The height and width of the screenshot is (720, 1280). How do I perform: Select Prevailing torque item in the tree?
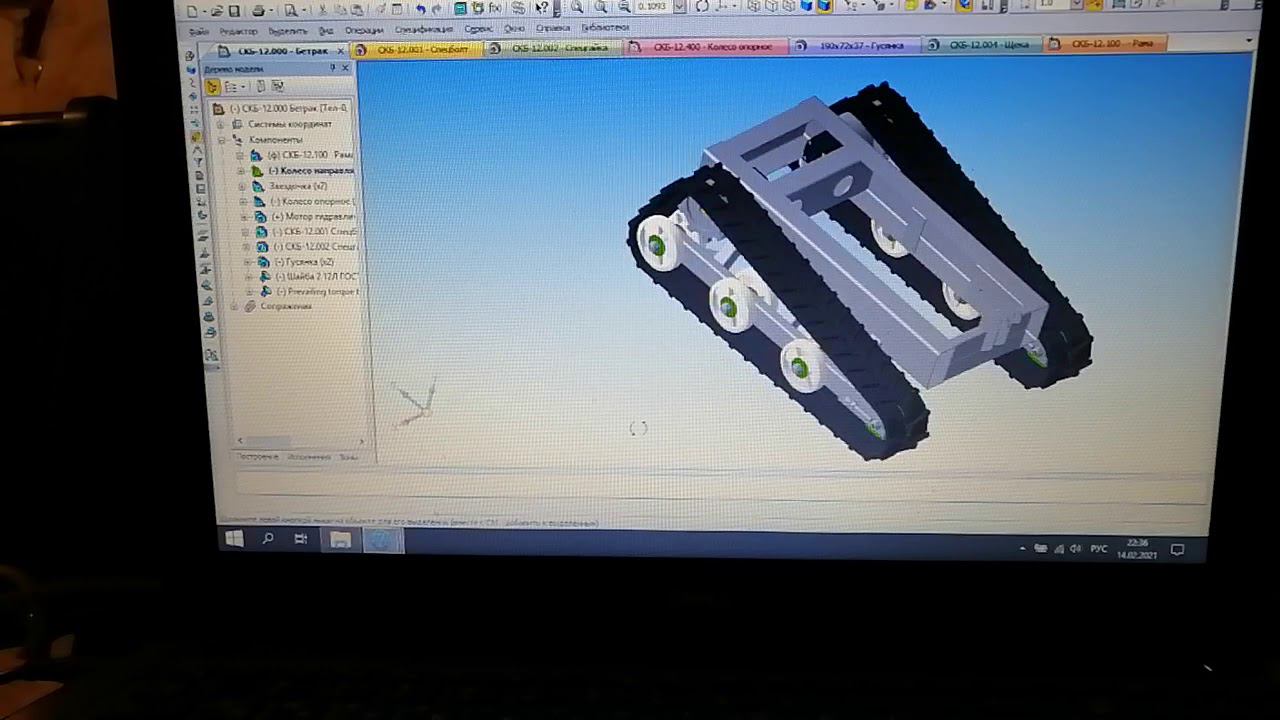pyautogui.click(x=317, y=292)
